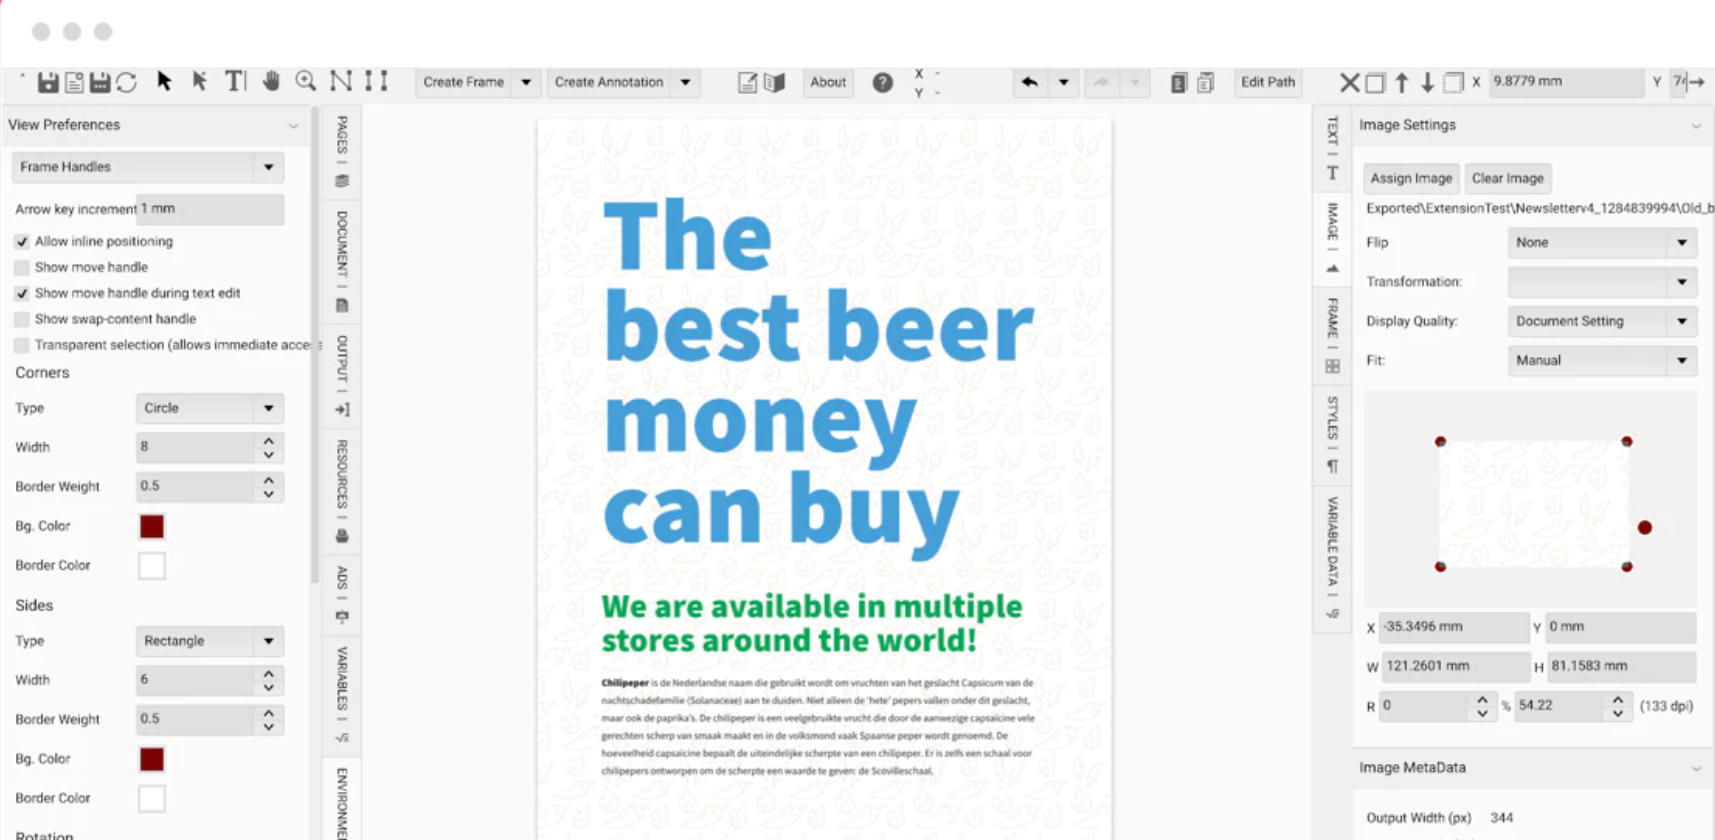Switch to the PAGES side tab
Viewport: 1715px width, 840px height.
click(x=342, y=150)
